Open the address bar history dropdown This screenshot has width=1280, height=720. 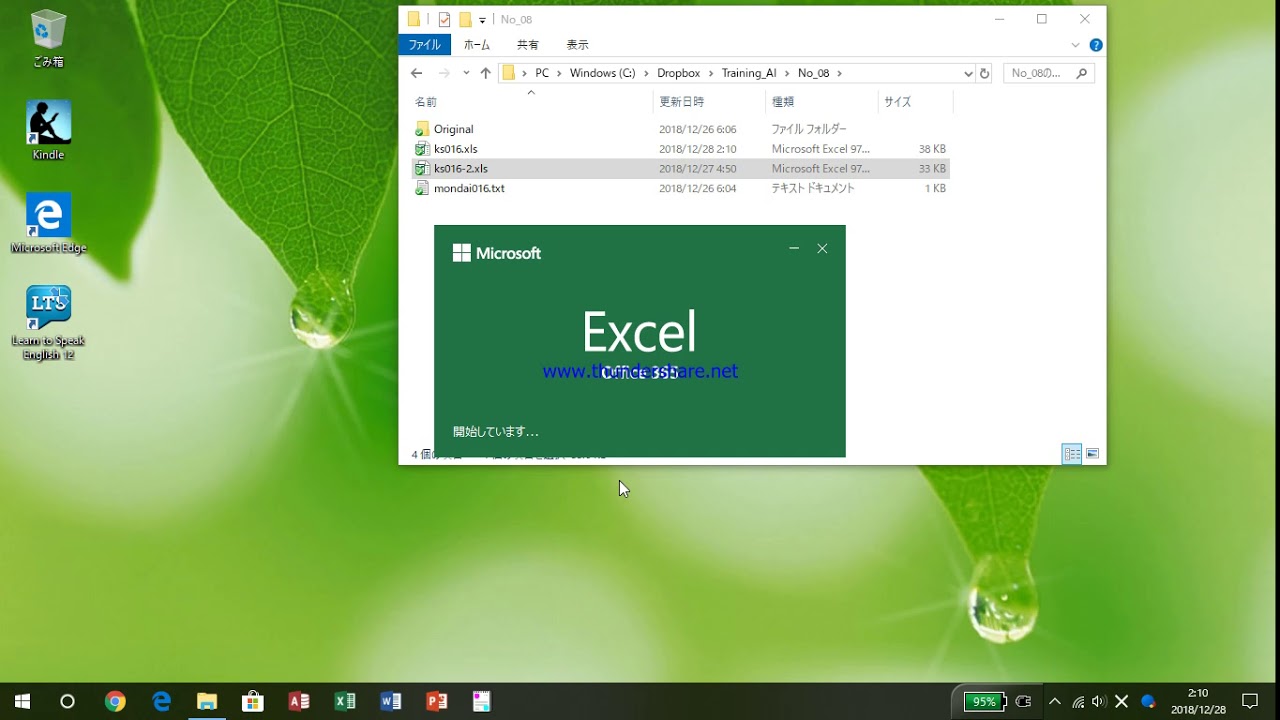(967, 73)
